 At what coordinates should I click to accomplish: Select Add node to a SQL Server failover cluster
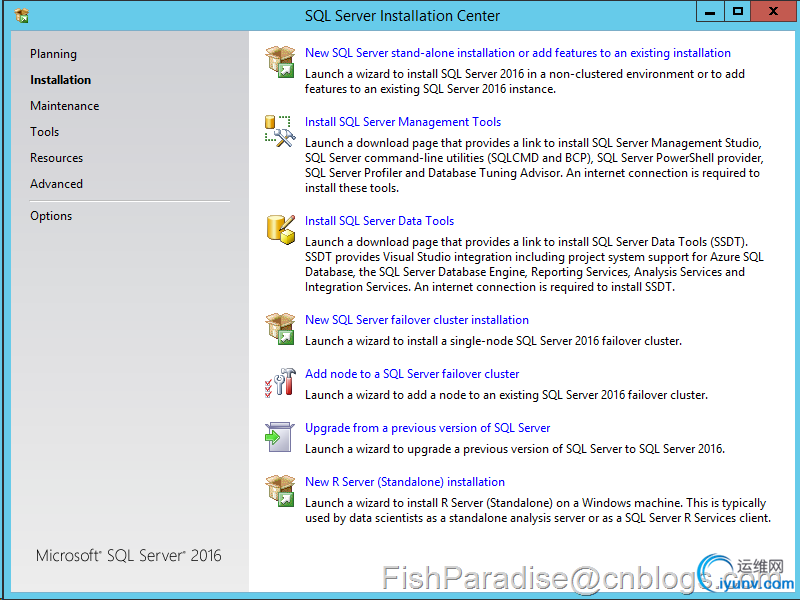[412, 374]
